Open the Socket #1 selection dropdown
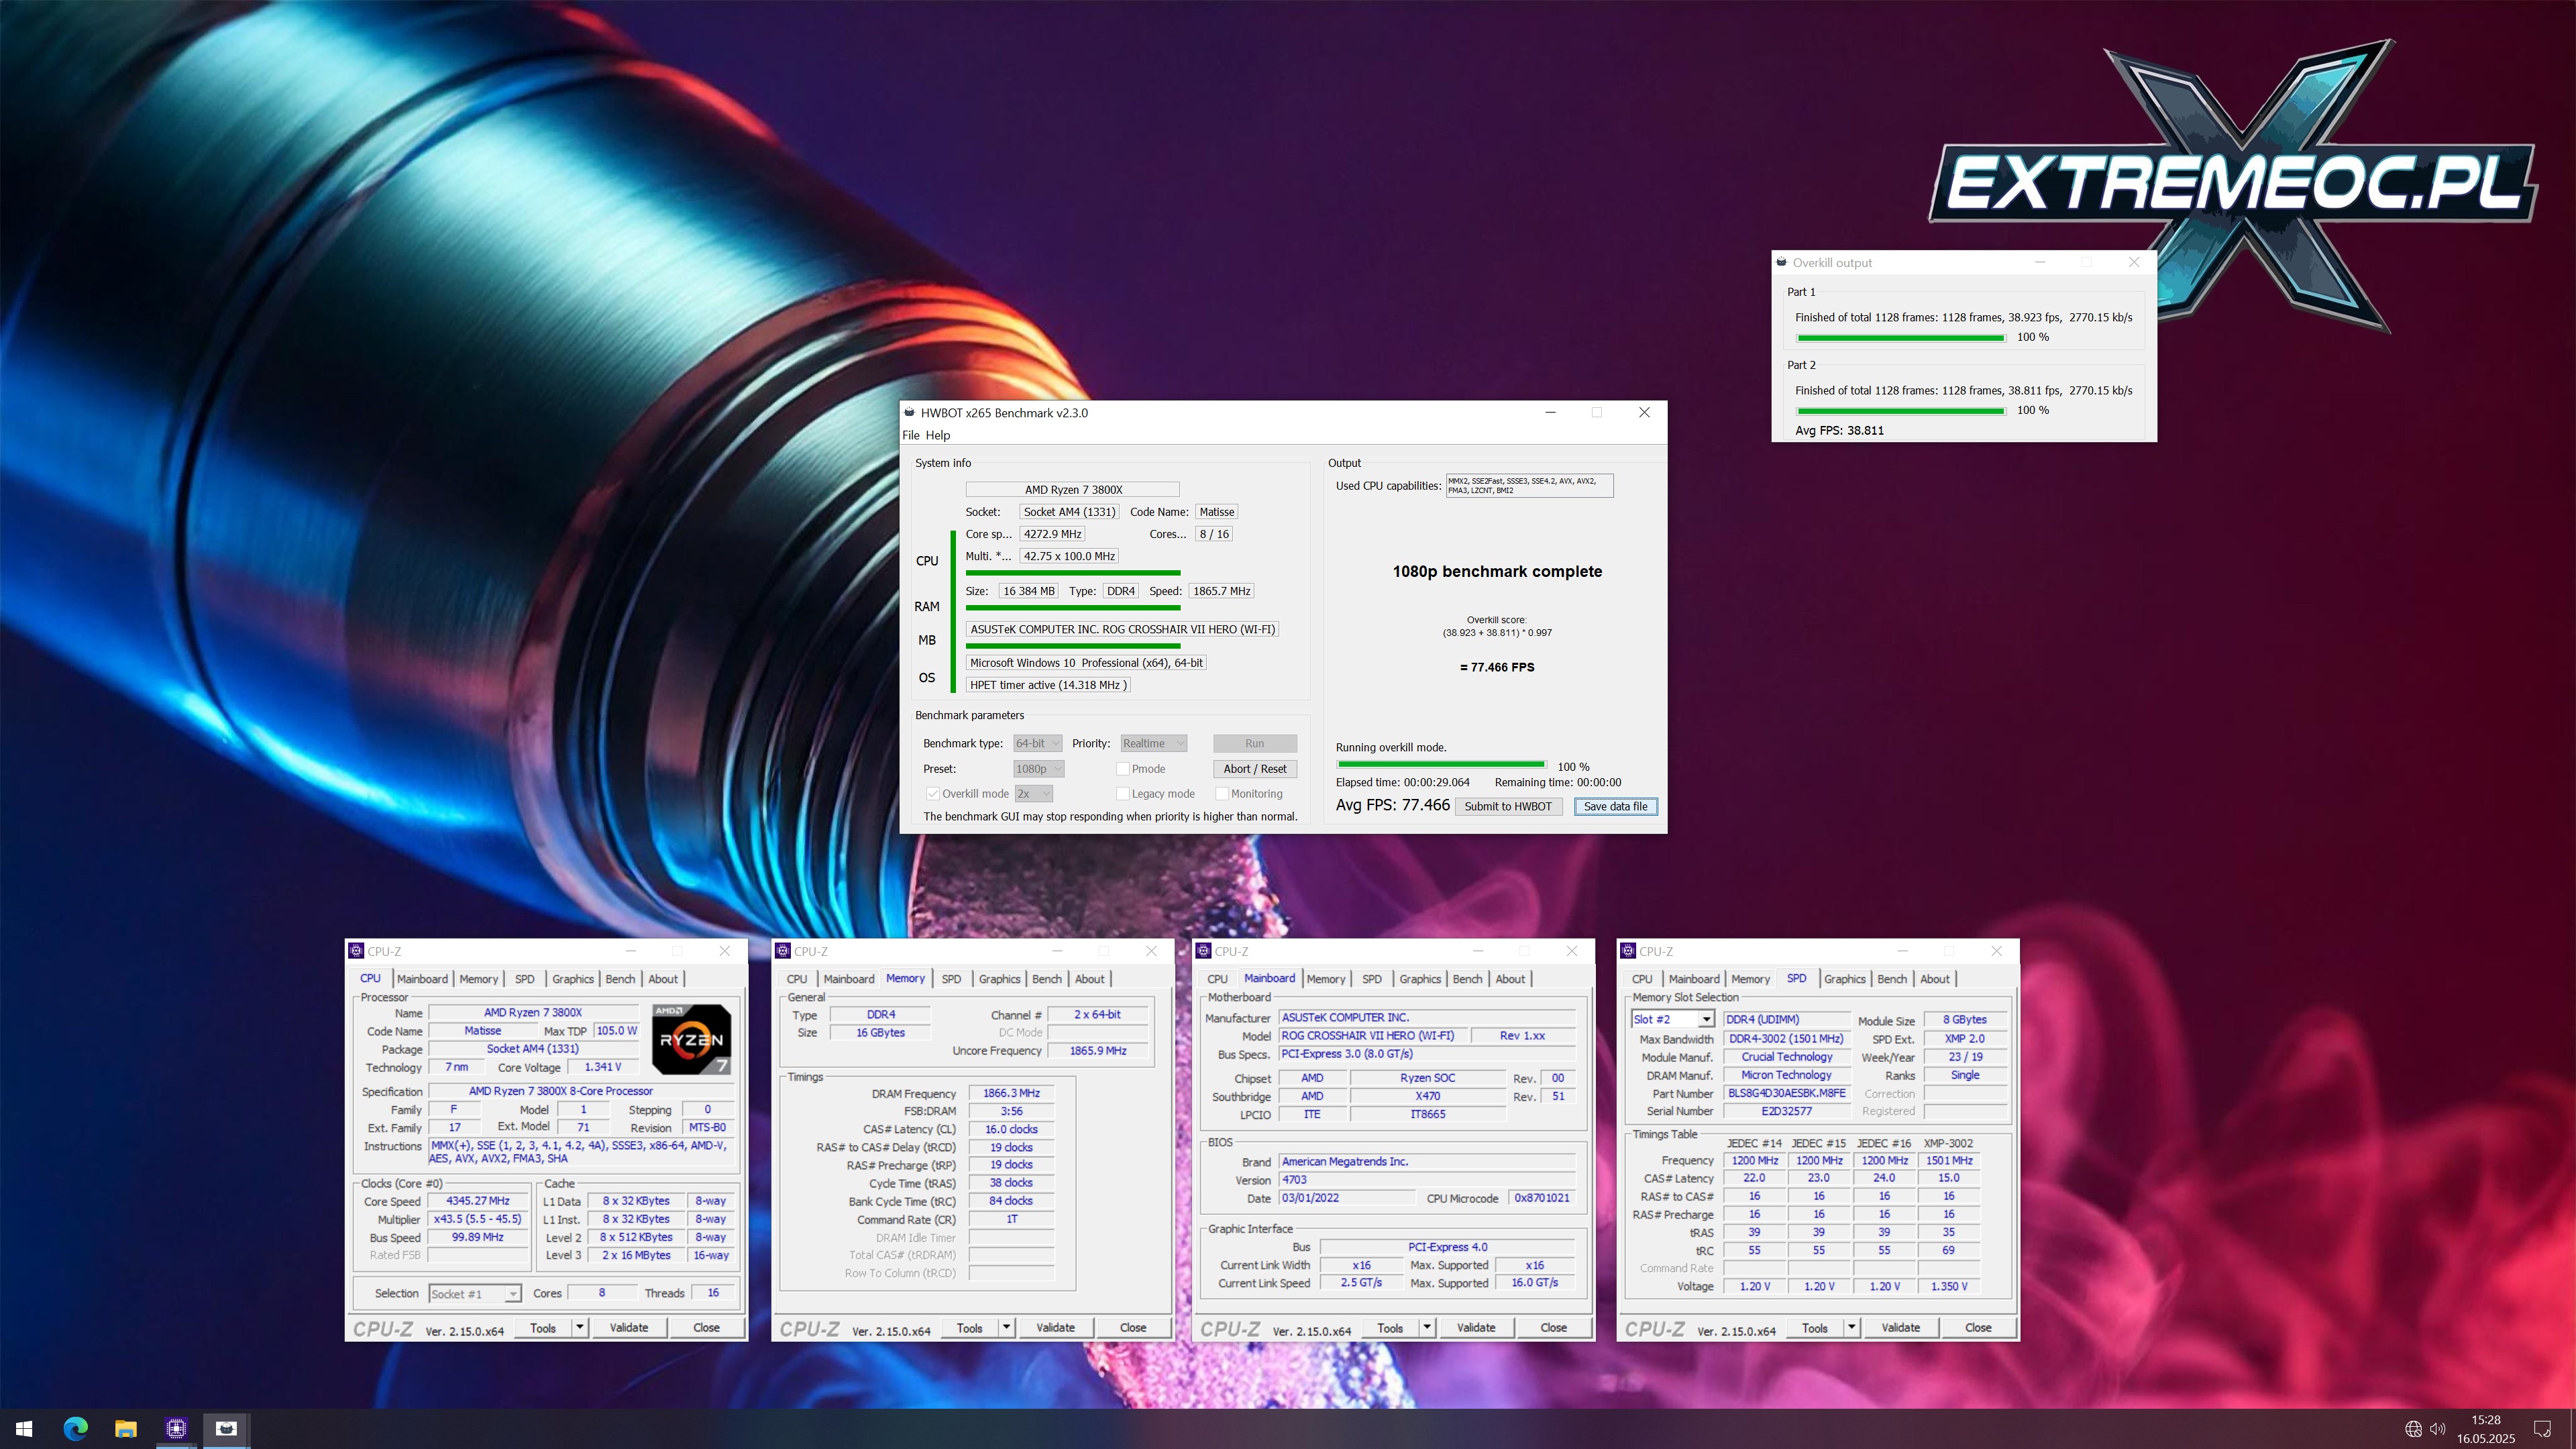This screenshot has width=2576, height=1449. point(475,1294)
